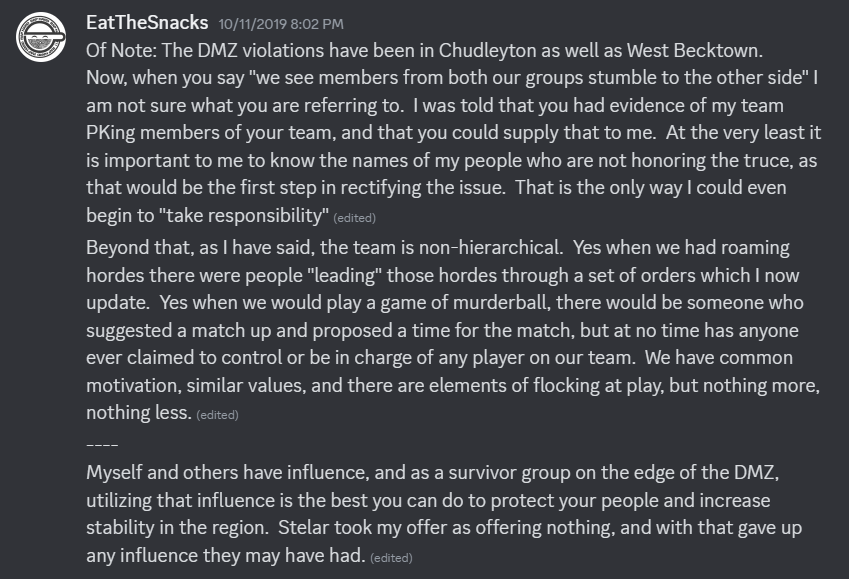Click the words "West Becktown"
This screenshot has height=579, width=849.
pos(693,50)
